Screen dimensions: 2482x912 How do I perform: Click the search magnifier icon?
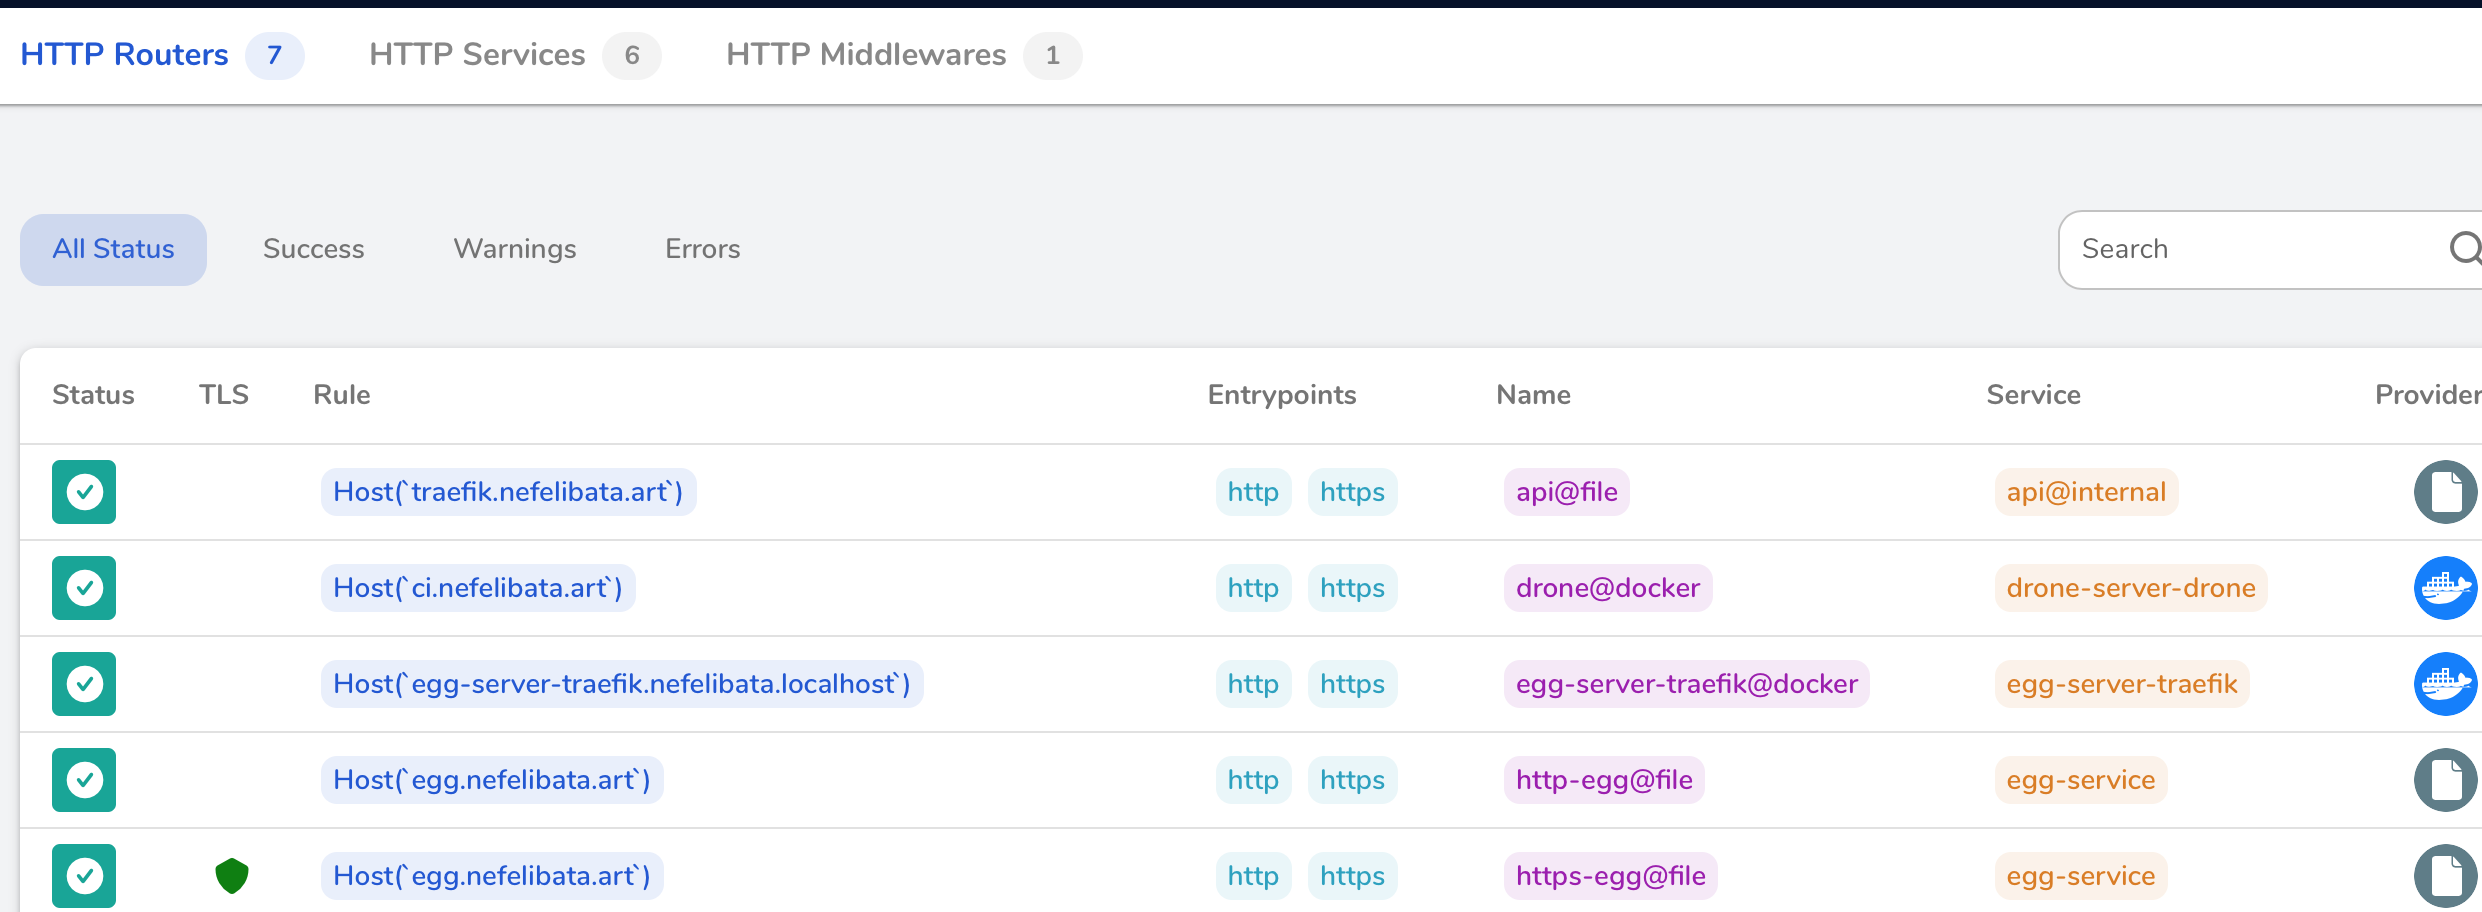pyautogui.click(x=2464, y=248)
